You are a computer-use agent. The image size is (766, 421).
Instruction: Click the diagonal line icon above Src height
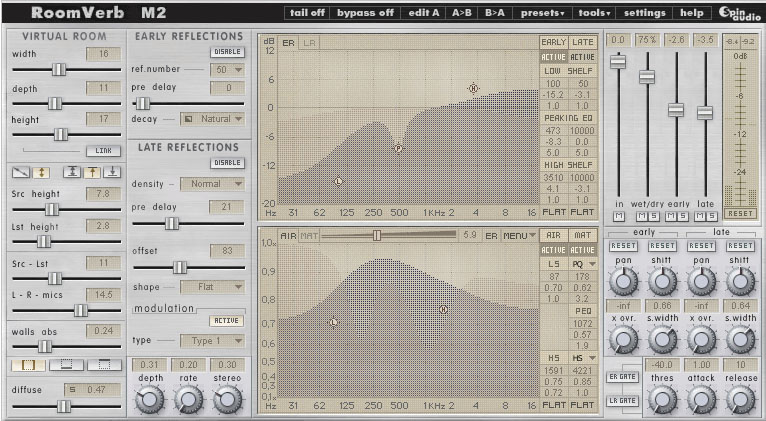coord(21,172)
